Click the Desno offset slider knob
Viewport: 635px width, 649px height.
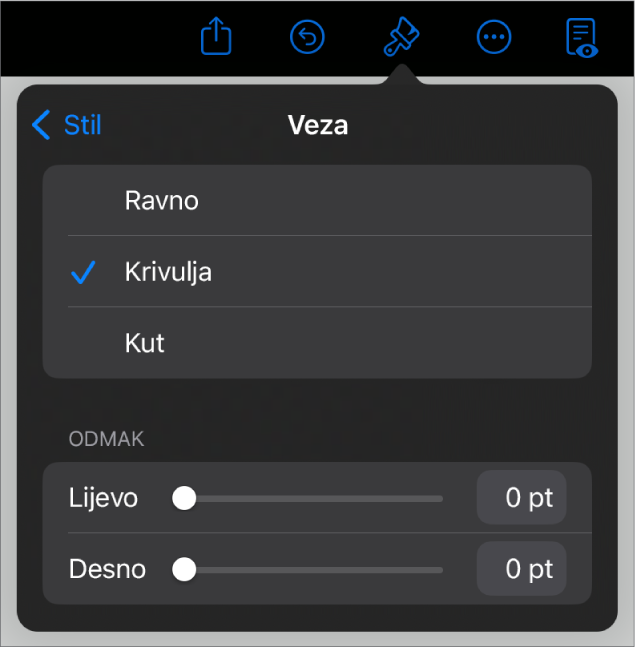[x=184, y=570]
